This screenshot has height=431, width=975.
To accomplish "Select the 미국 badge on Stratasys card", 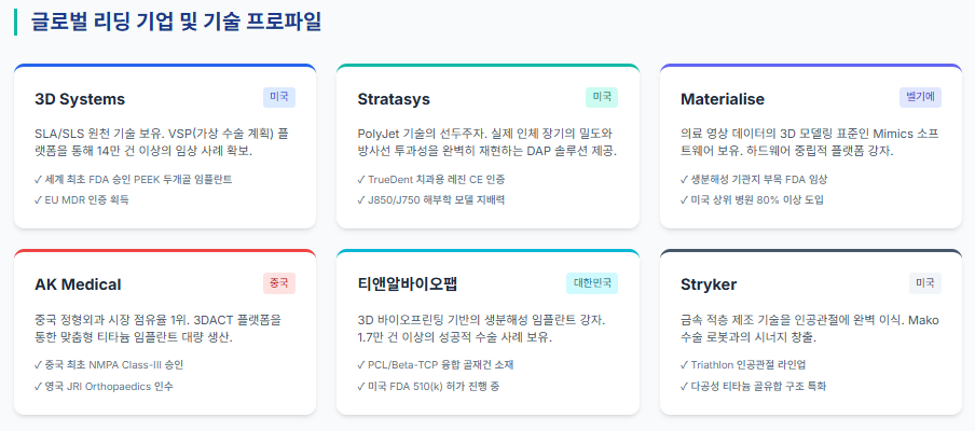I will coord(601,98).
